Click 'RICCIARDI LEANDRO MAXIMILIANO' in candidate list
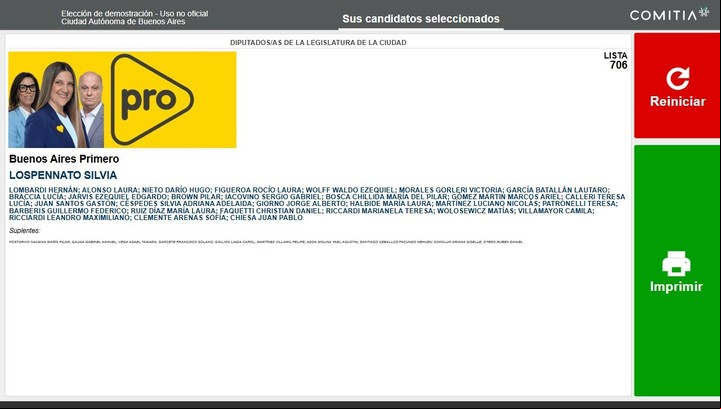 pos(69,217)
